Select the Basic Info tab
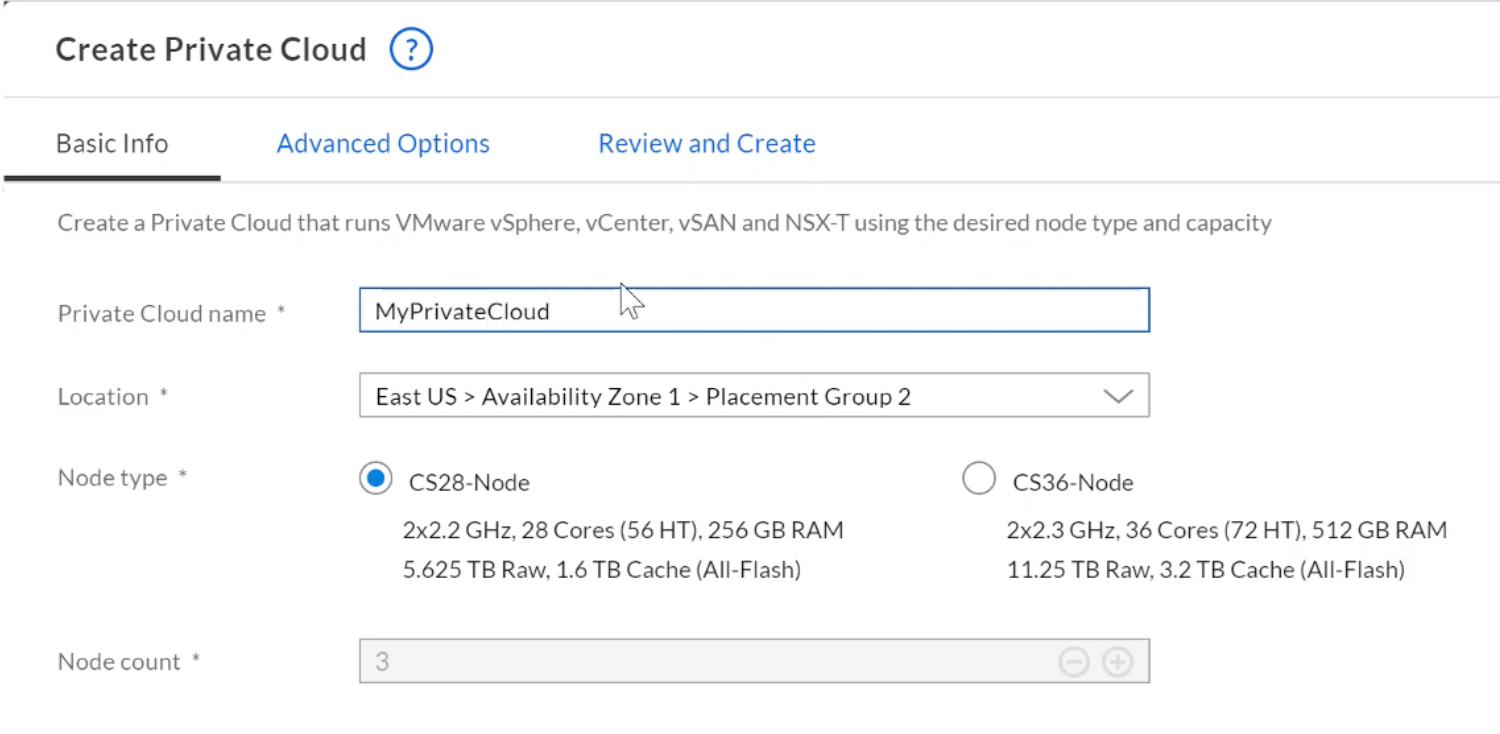 point(112,144)
